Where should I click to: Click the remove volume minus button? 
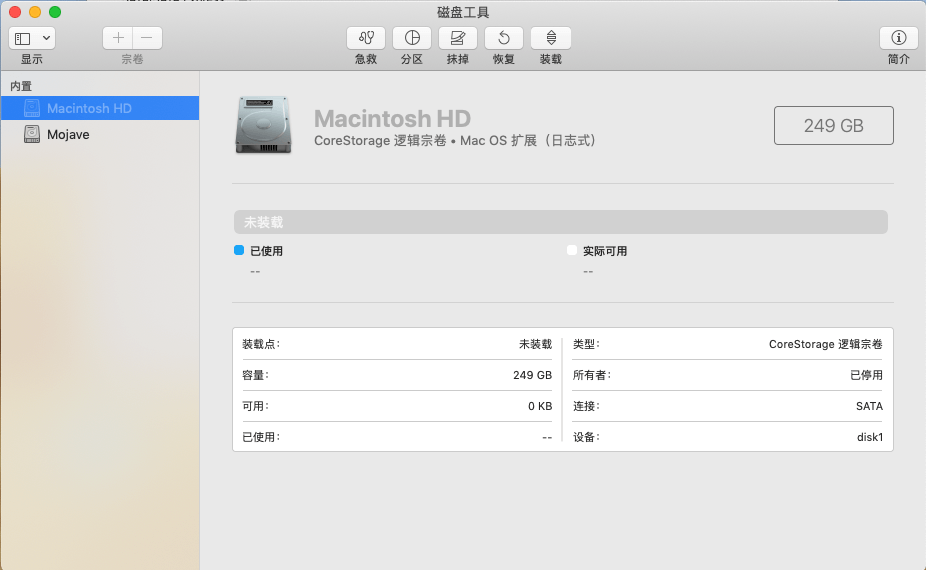tap(147, 38)
